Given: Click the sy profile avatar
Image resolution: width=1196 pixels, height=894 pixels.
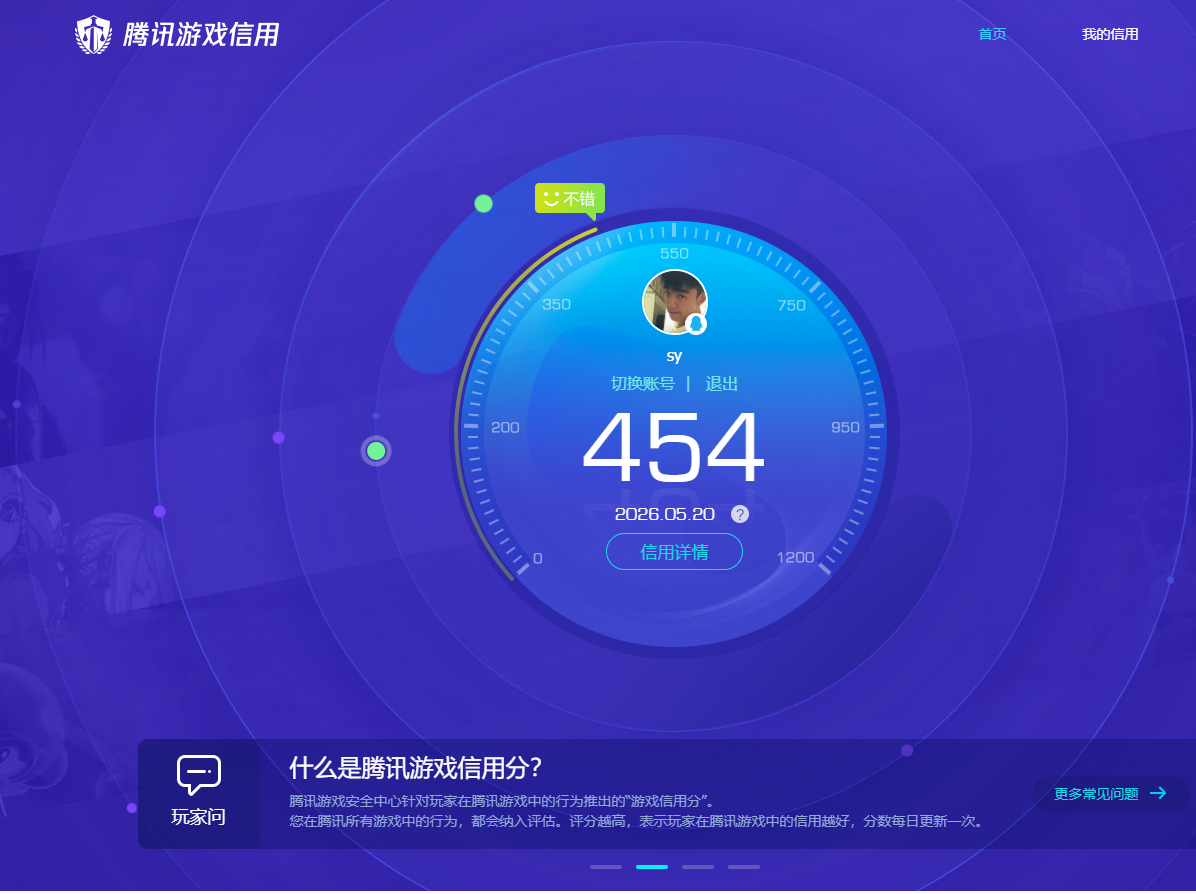Looking at the screenshot, I should 674,302.
